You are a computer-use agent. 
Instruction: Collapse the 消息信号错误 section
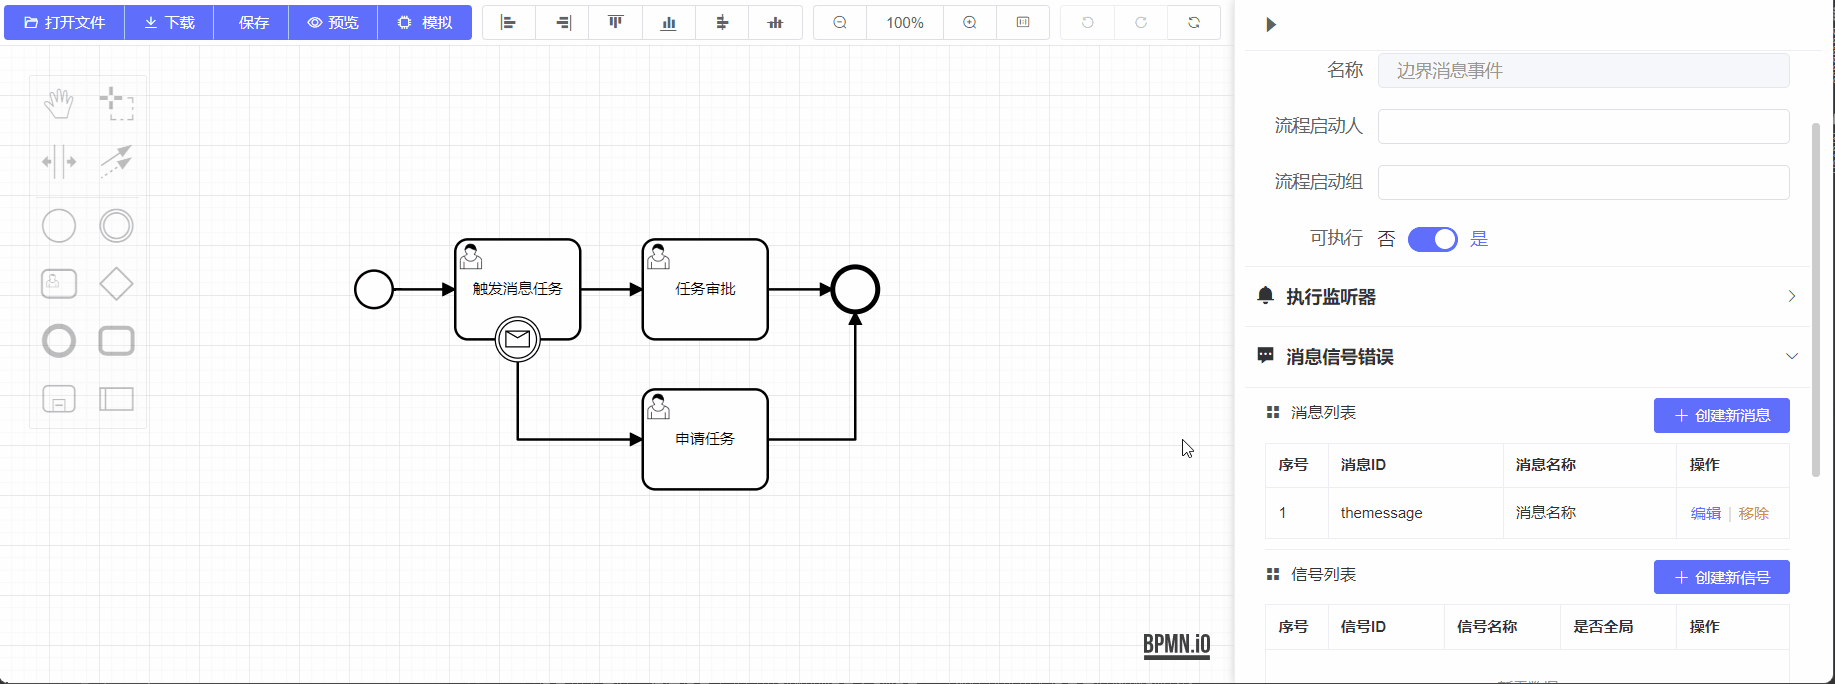1526,357
